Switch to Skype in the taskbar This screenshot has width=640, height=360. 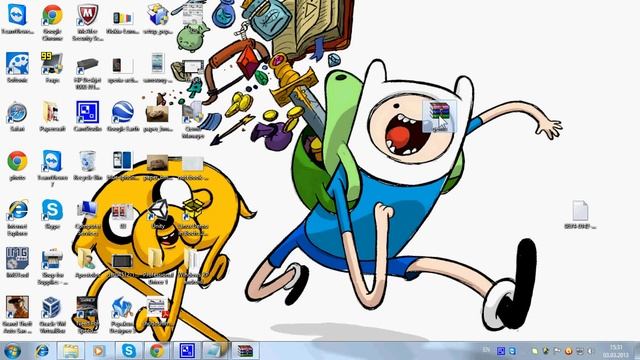tap(129, 351)
